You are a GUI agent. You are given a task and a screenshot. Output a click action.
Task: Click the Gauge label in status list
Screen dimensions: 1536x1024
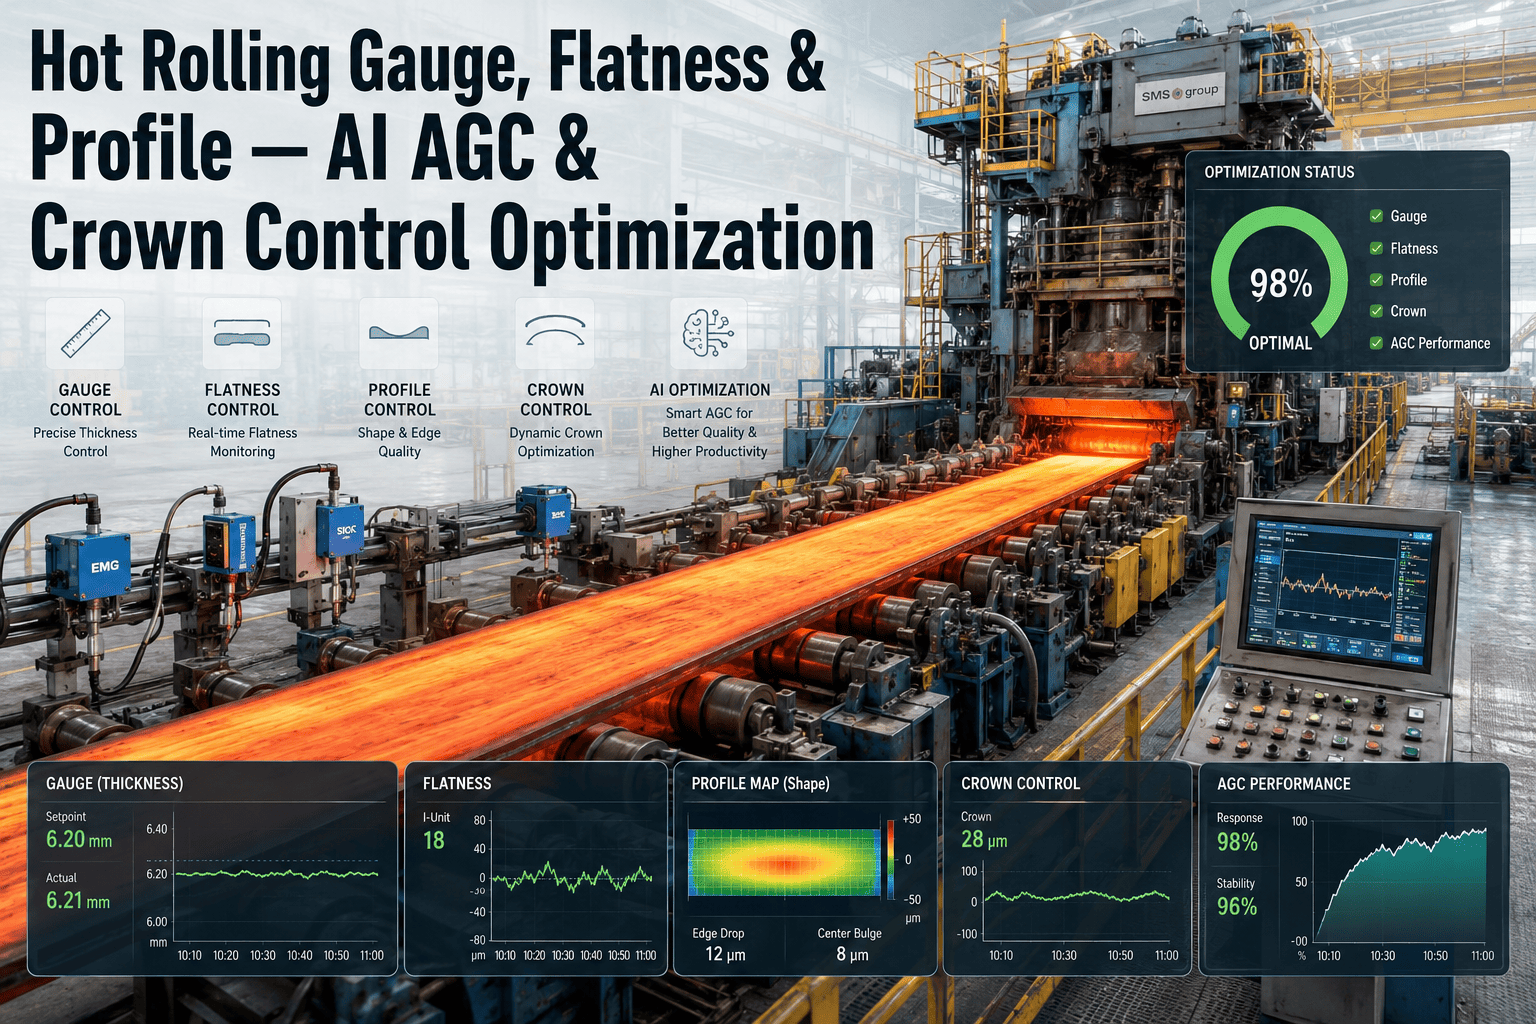[1408, 216]
